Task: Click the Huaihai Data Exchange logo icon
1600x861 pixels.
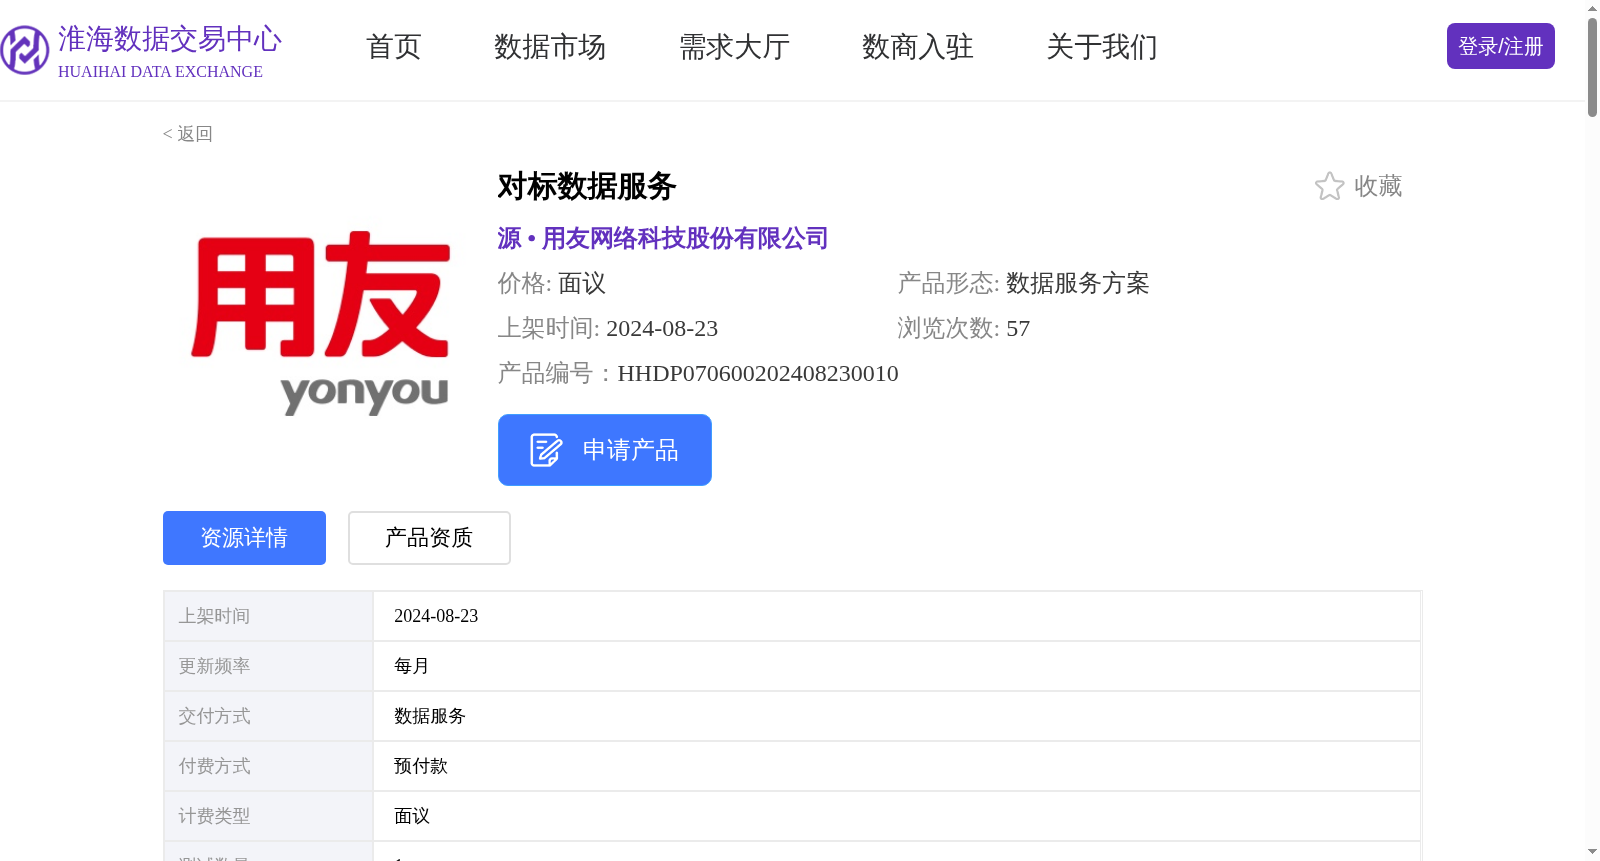Action: tap(25, 50)
